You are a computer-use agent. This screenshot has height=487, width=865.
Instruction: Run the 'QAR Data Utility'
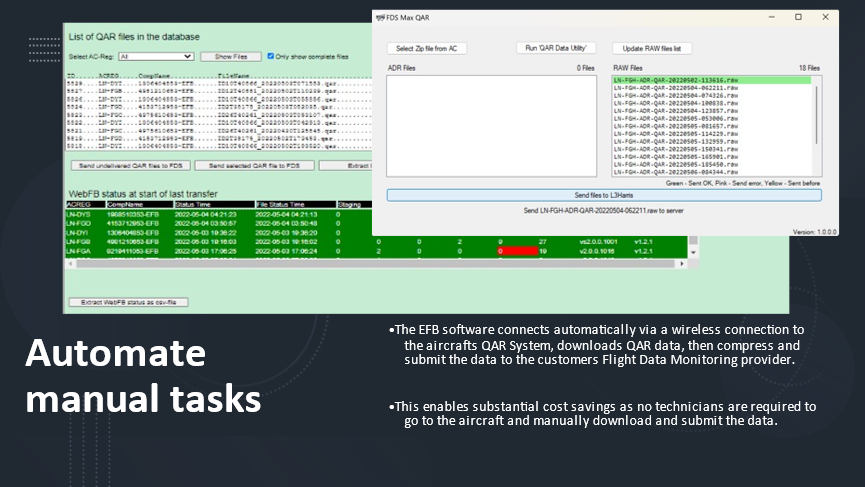tap(556, 48)
